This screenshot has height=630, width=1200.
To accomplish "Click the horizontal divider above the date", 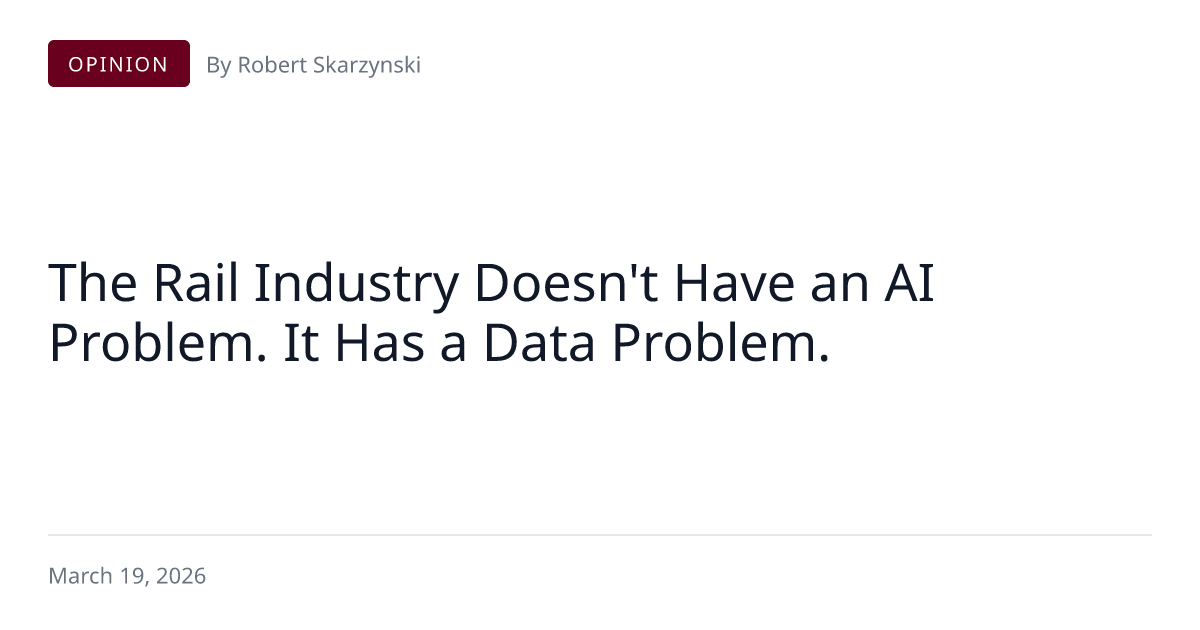I will click(600, 535).
